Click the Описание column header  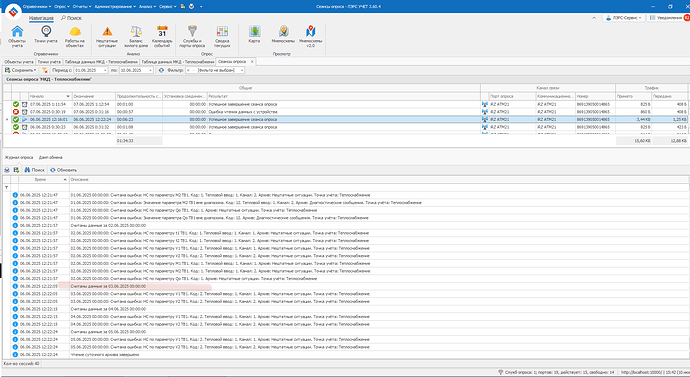pyautogui.click(x=379, y=179)
